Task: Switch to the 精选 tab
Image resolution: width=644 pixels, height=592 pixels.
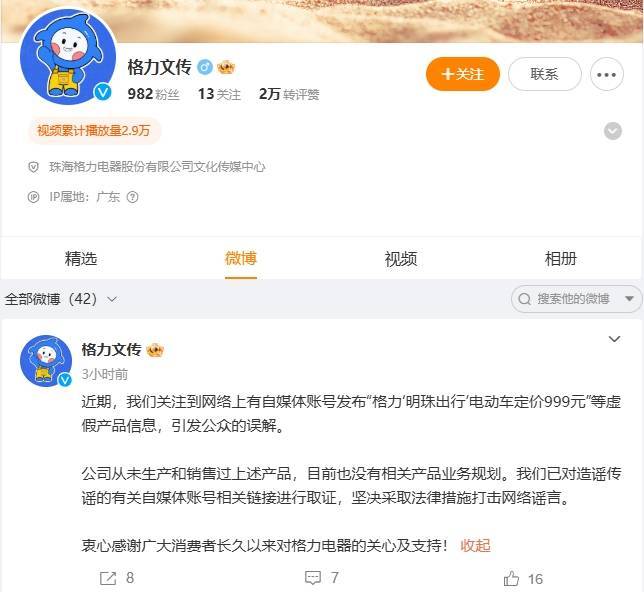Action: click(81, 259)
